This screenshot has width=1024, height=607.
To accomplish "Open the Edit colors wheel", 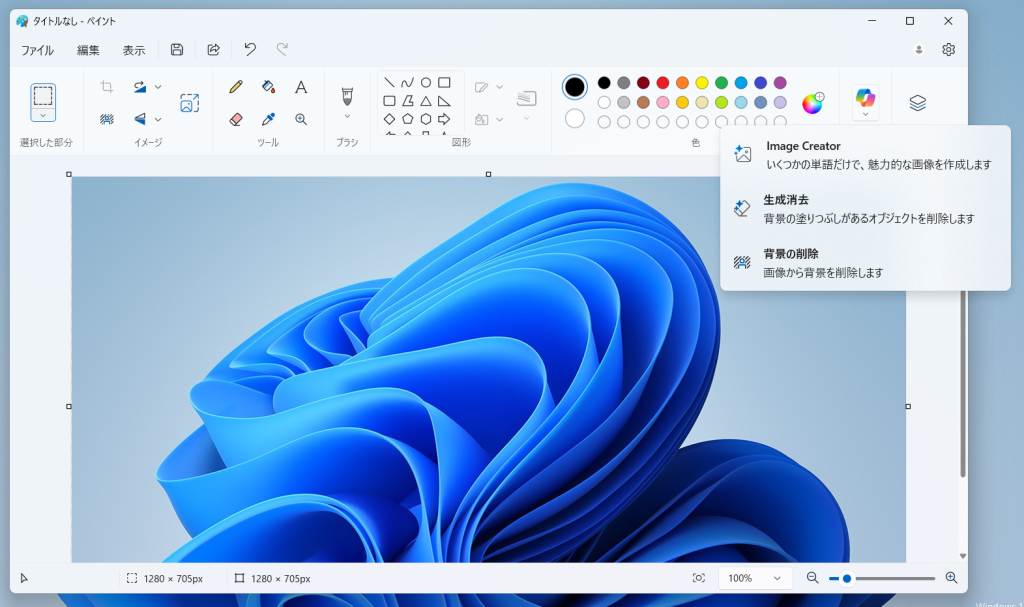I will (813, 103).
